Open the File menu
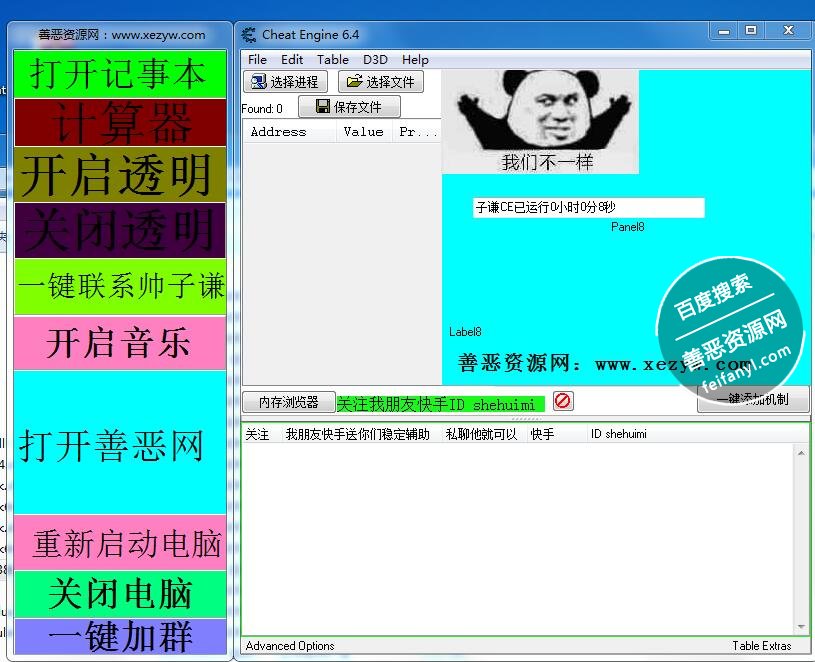This screenshot has width=815, height=662. point(257,59)
